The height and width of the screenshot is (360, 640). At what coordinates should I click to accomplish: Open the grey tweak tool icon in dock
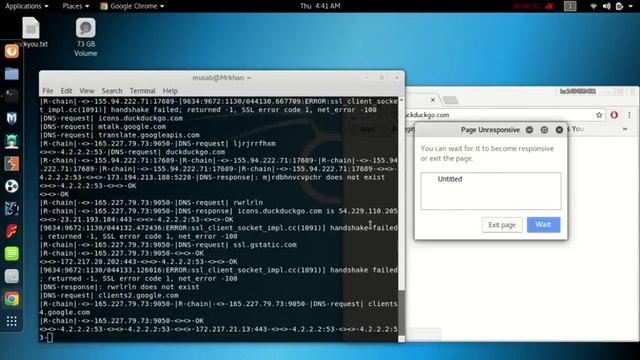[11, 276]
